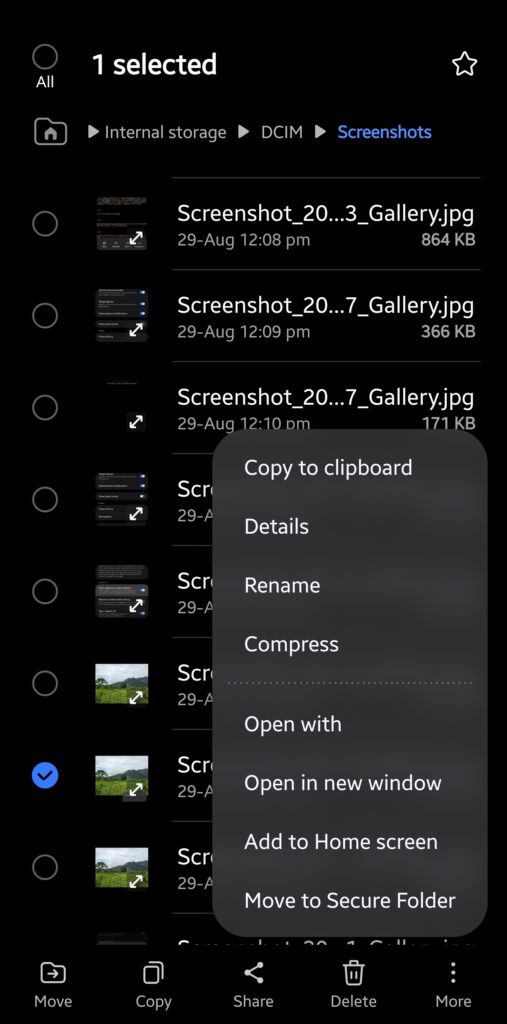This screenshot has width=507, height=1024.
Task: Open the home folder icon in breadcrumb
Action: [x=50, y=133]
